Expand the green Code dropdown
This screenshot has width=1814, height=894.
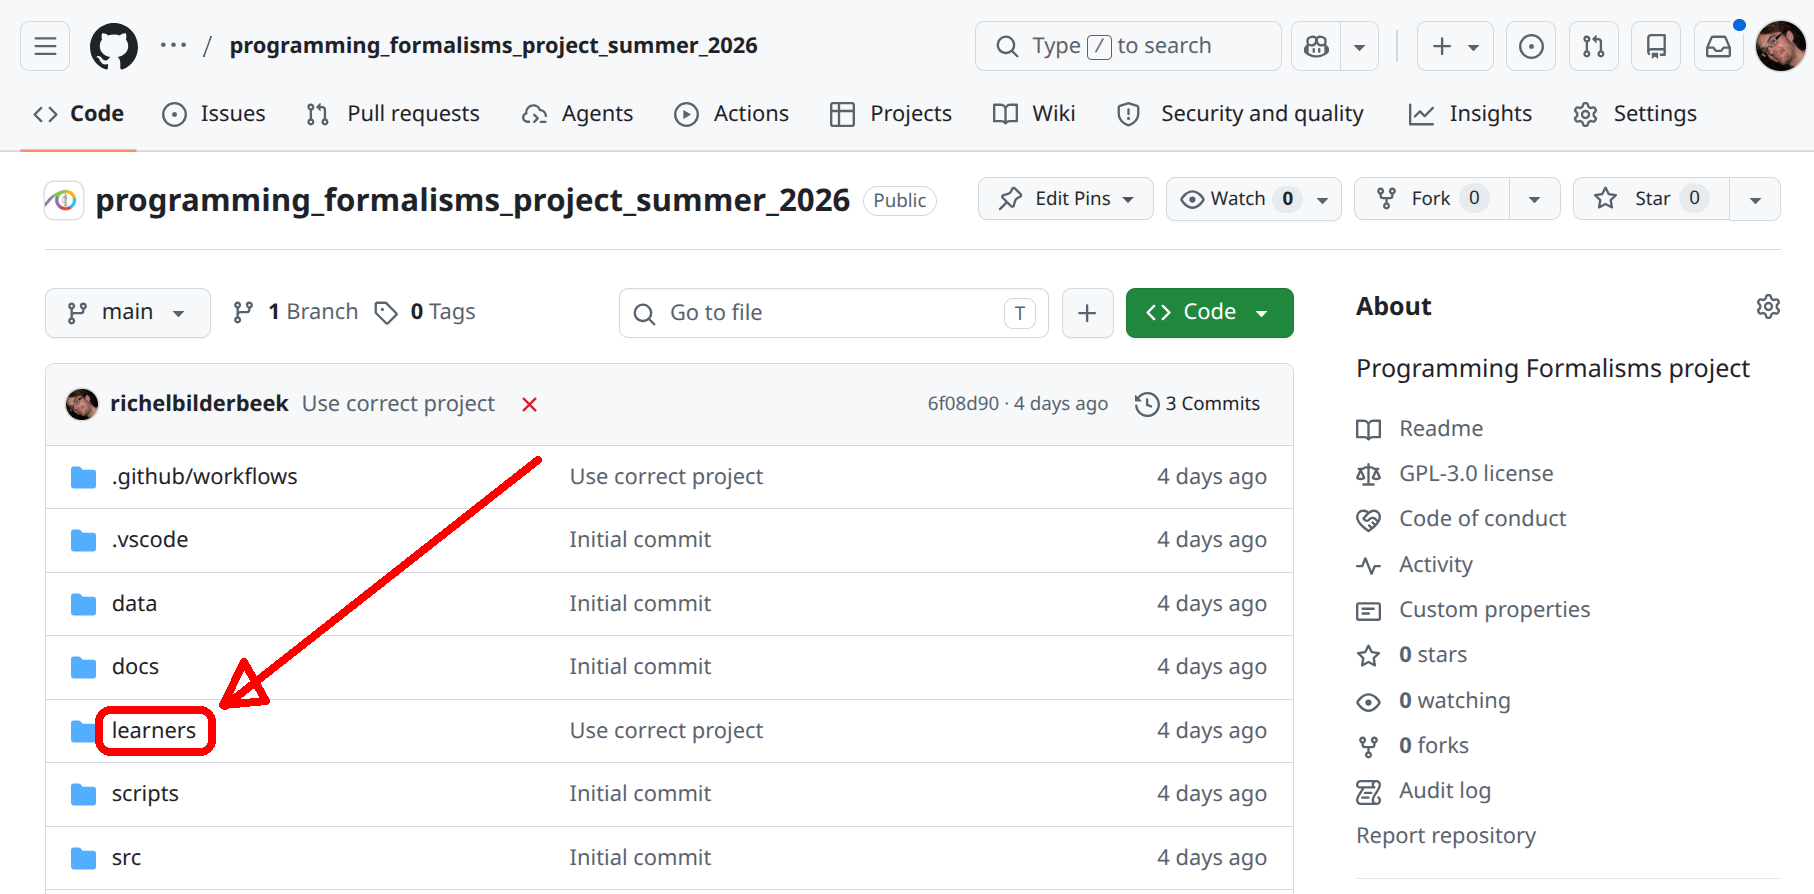tap(1209, 313)
